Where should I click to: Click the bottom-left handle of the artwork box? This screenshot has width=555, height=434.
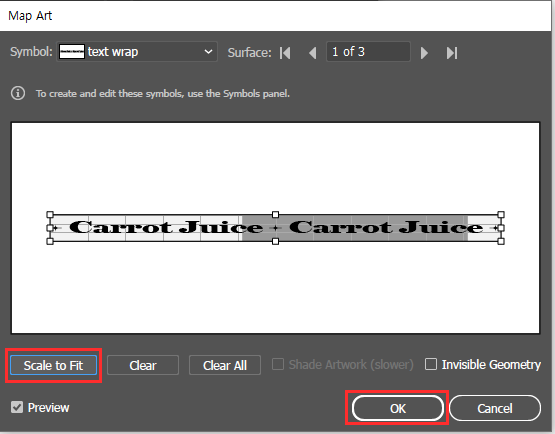(50, 241)
